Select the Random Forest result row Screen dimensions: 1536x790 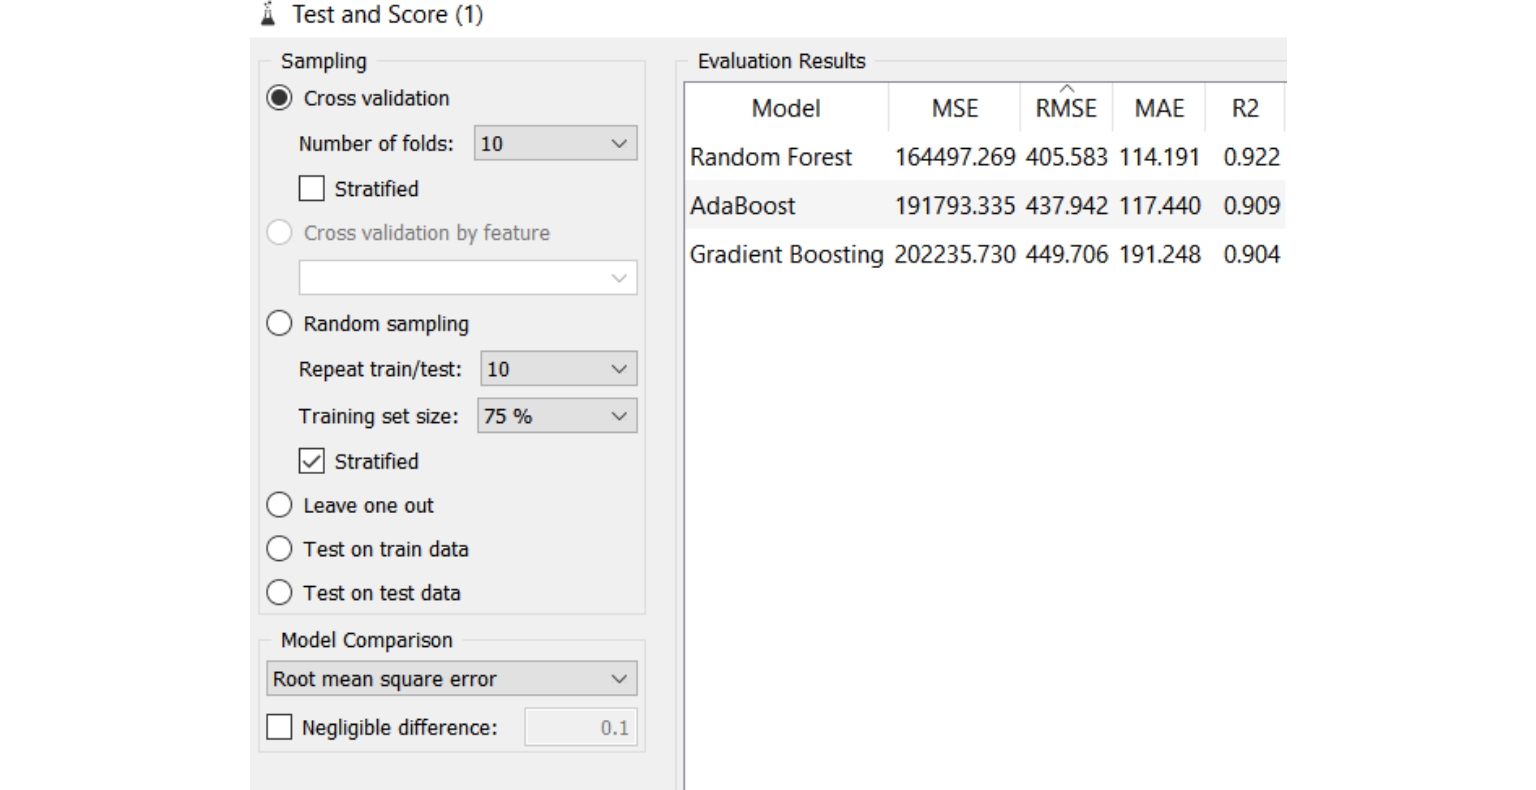(771, 157)
